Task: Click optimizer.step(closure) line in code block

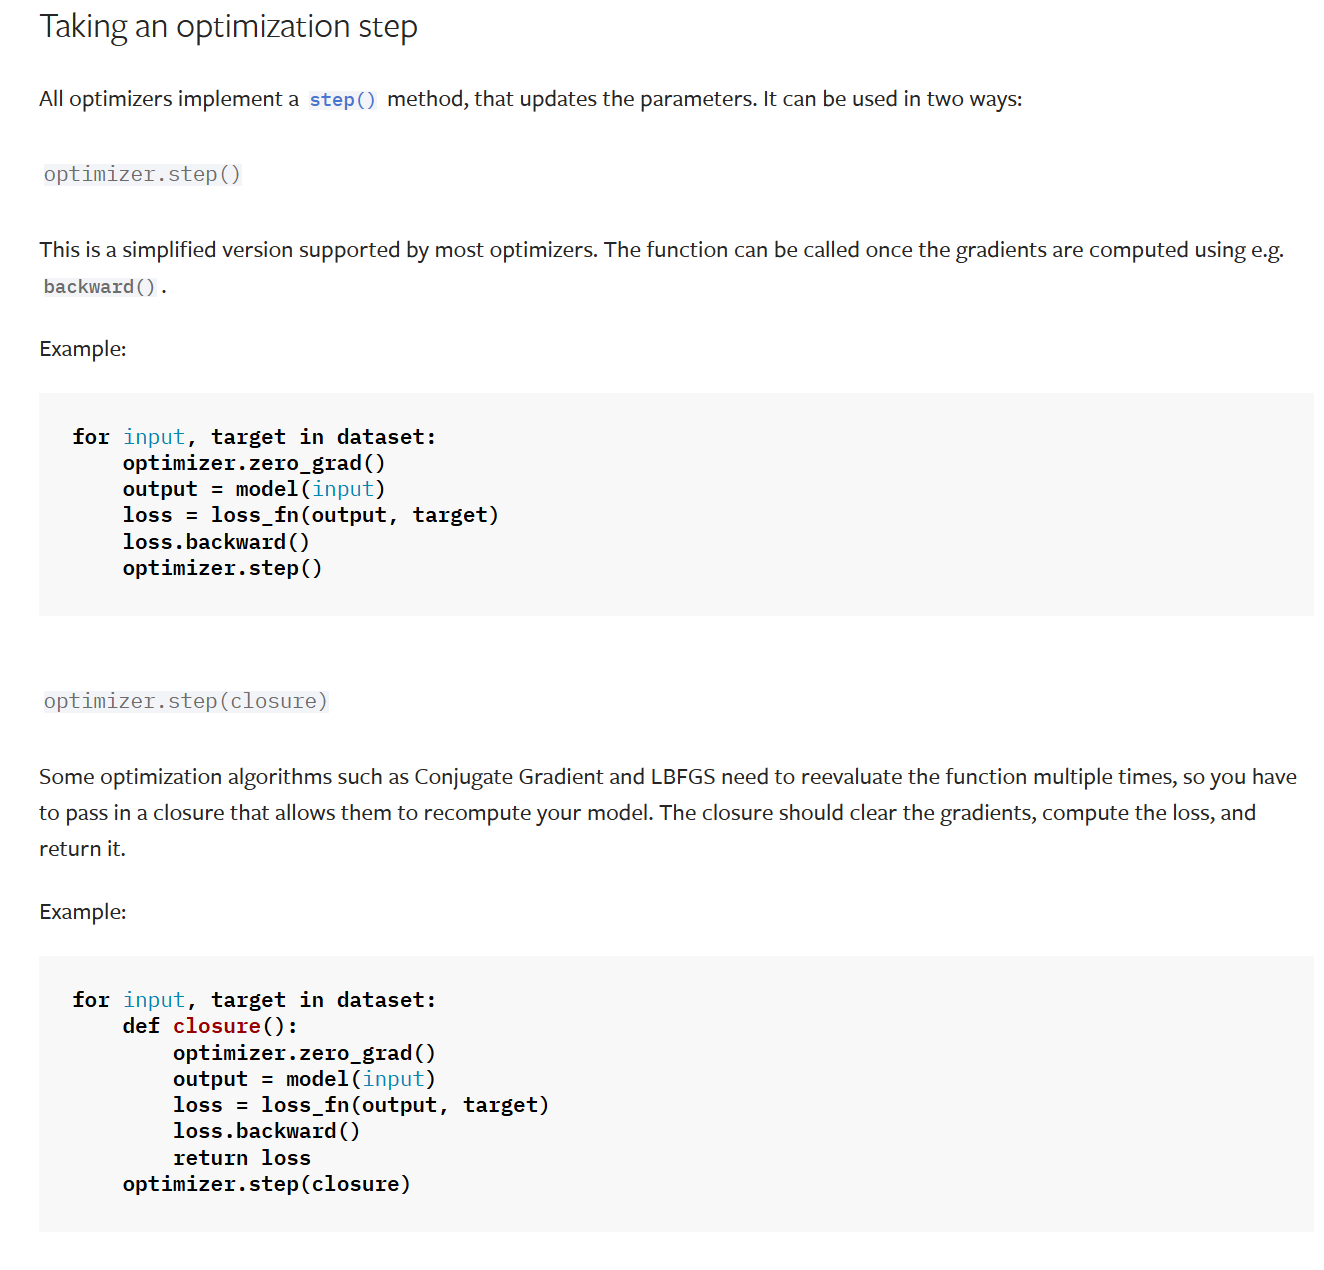Action: pyautogui.click(x=267, y=1184)
